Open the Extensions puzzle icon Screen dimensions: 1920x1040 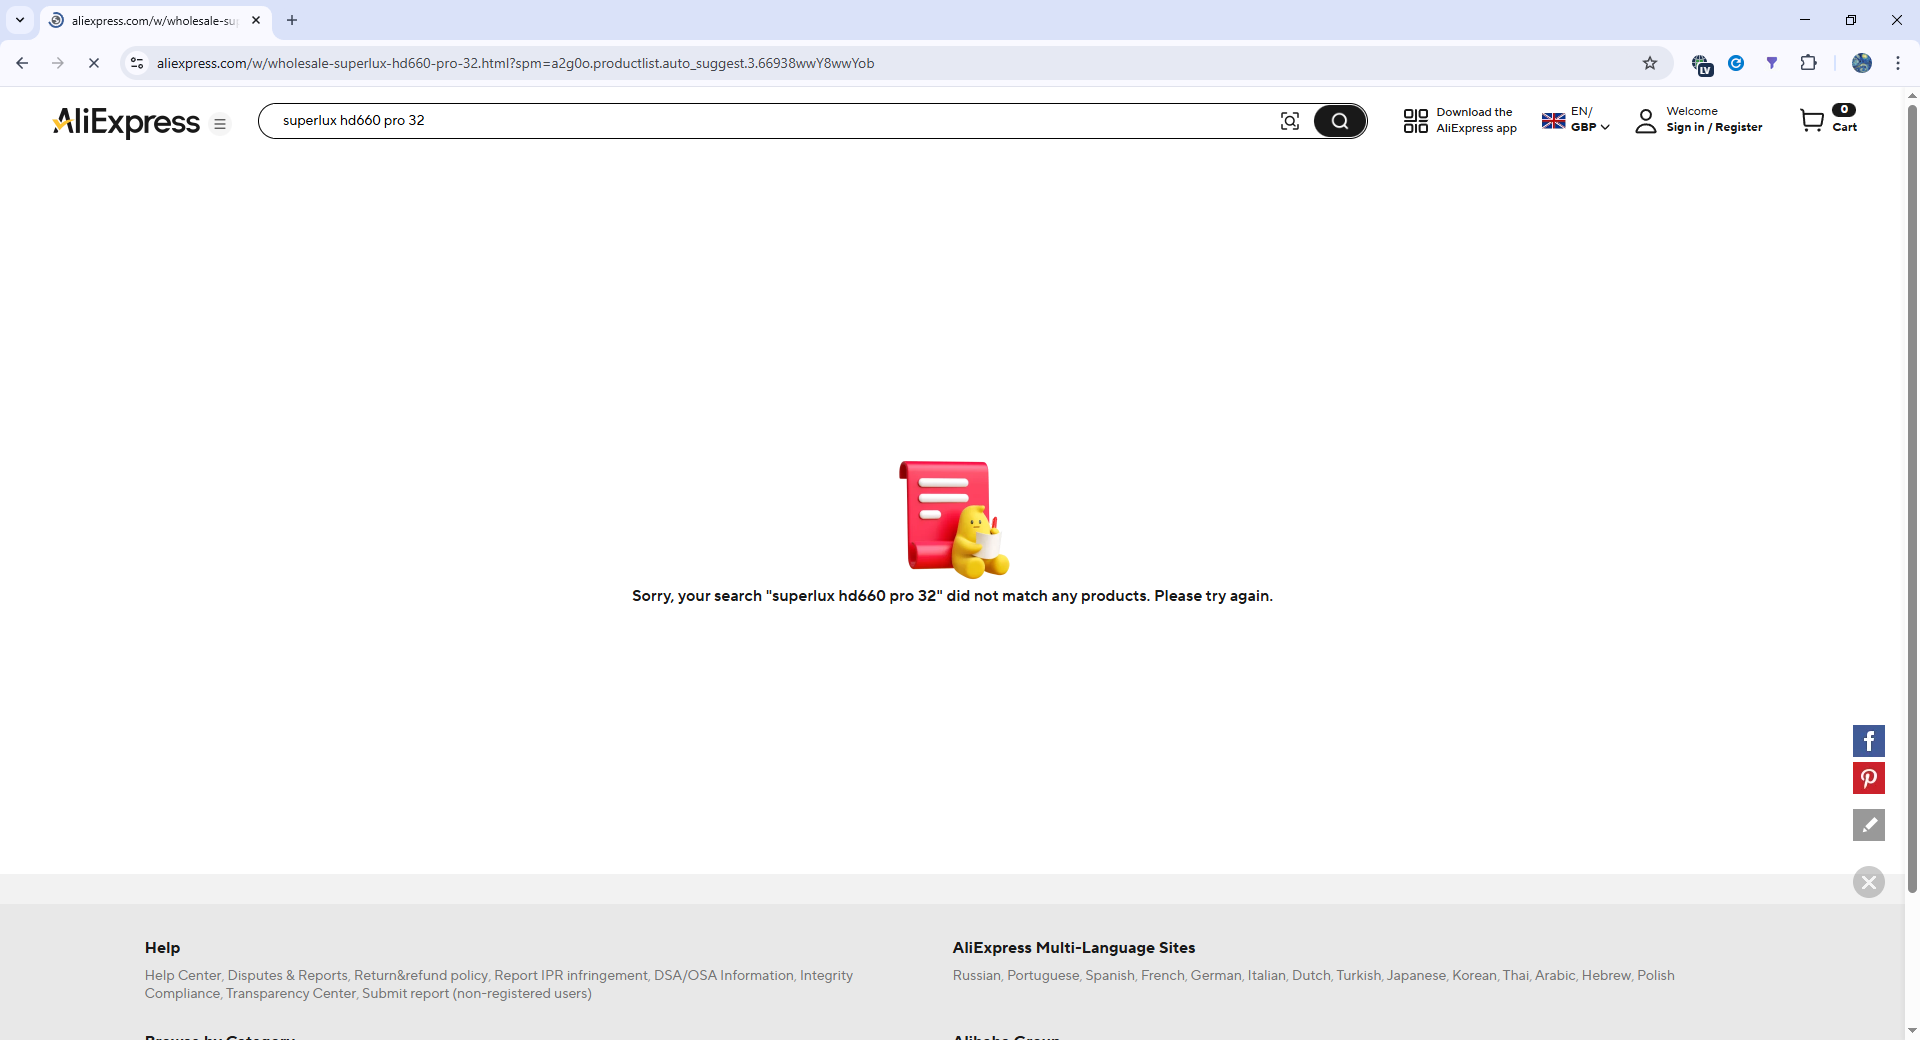click(1808, 63)
